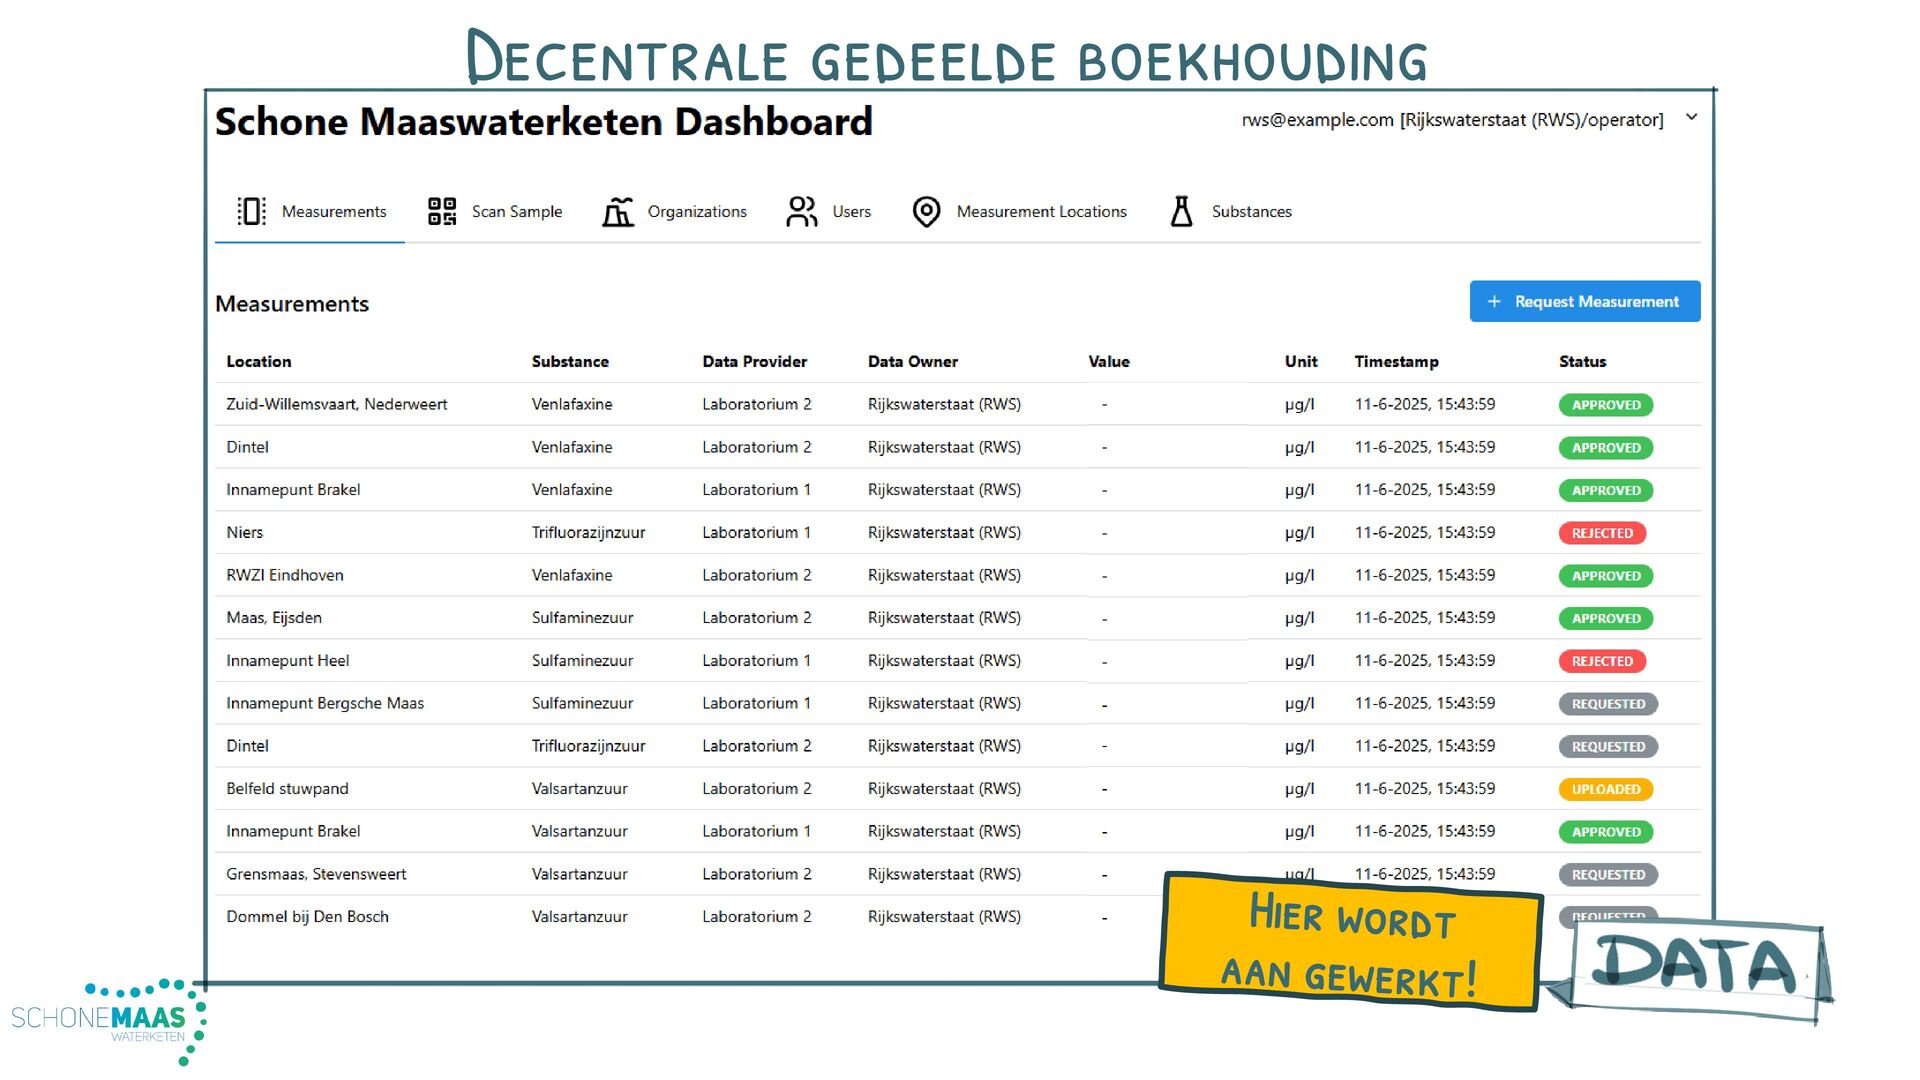Click the Users people icon
Screen dimensions: 1920x1080
tap(801, 211)
